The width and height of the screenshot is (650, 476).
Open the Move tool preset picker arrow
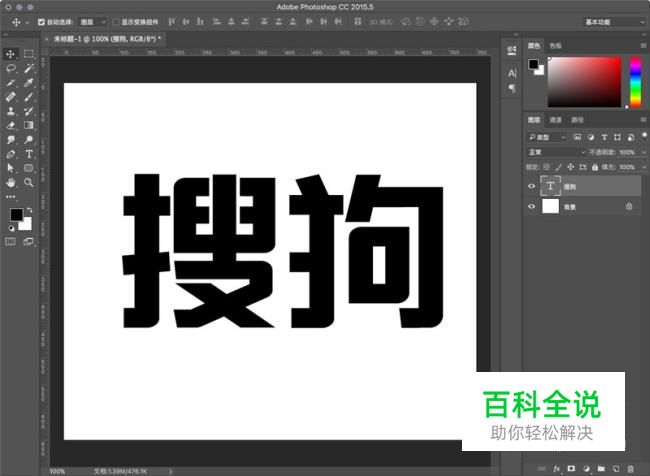[x=27, y=22]
